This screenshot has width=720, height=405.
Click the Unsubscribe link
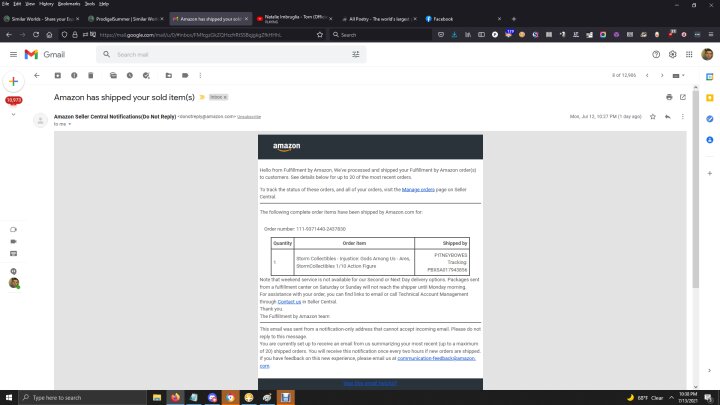click(249, 117)
